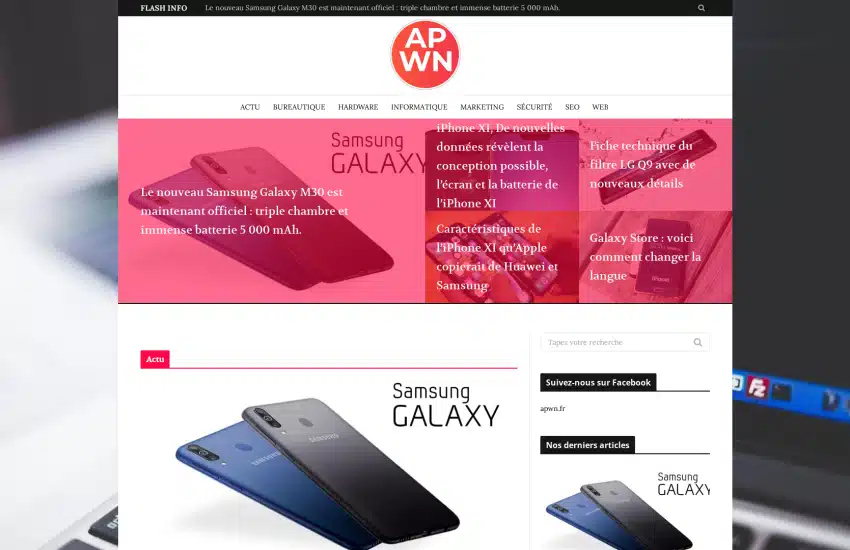Open featured Galaxy M30 article in hero banner
Screen dimensions: 850x550
point(244,211)
